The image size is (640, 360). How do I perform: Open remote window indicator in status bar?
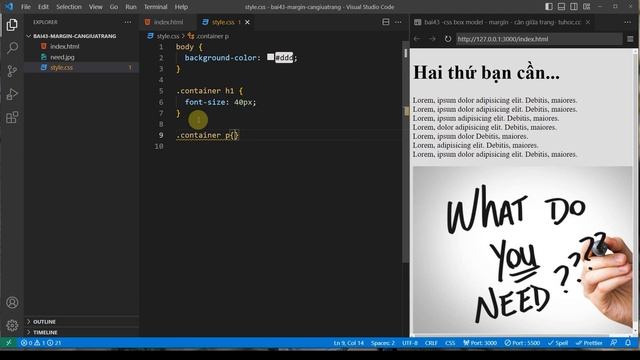[9, 343]
